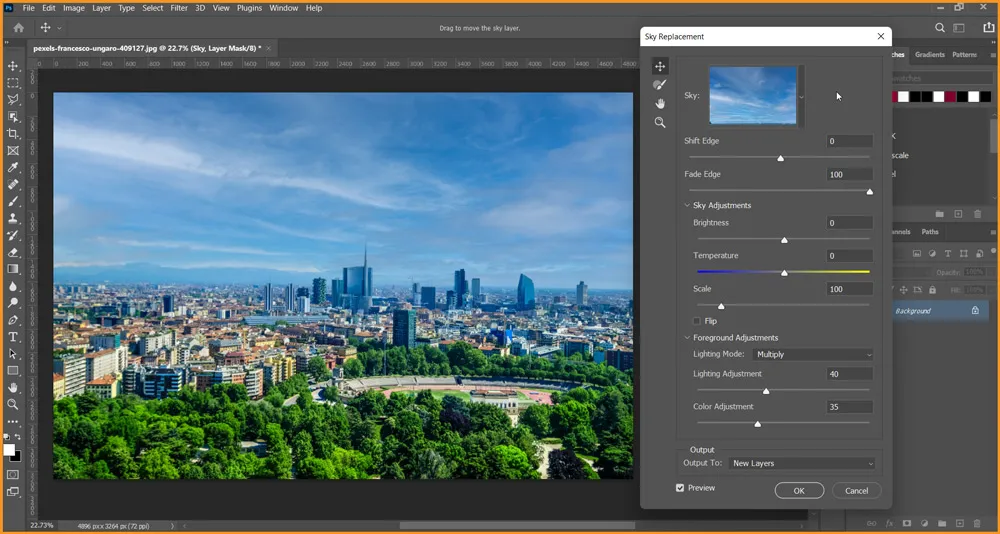Viewport: 1000px width, 534px height.
Task: Select the Frame tool
Action: point(13,151)
